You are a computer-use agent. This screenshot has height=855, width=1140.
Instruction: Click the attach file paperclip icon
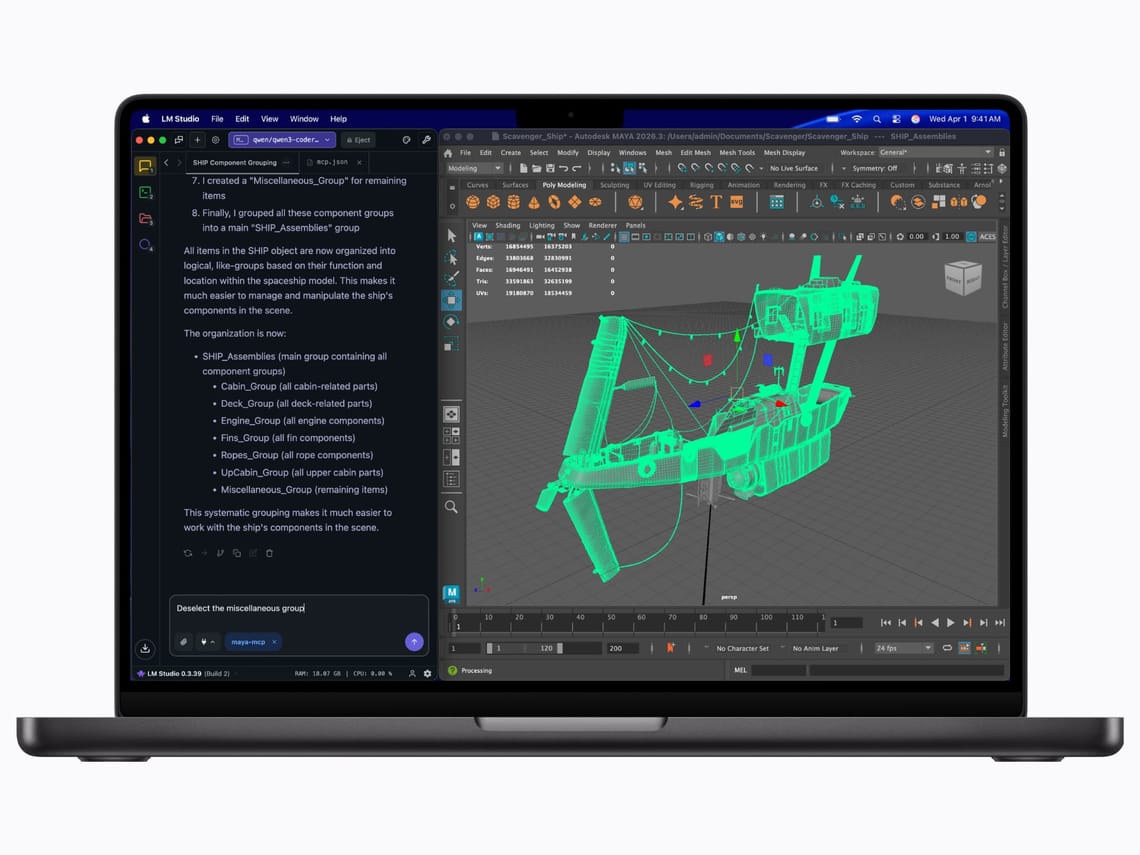184,642
